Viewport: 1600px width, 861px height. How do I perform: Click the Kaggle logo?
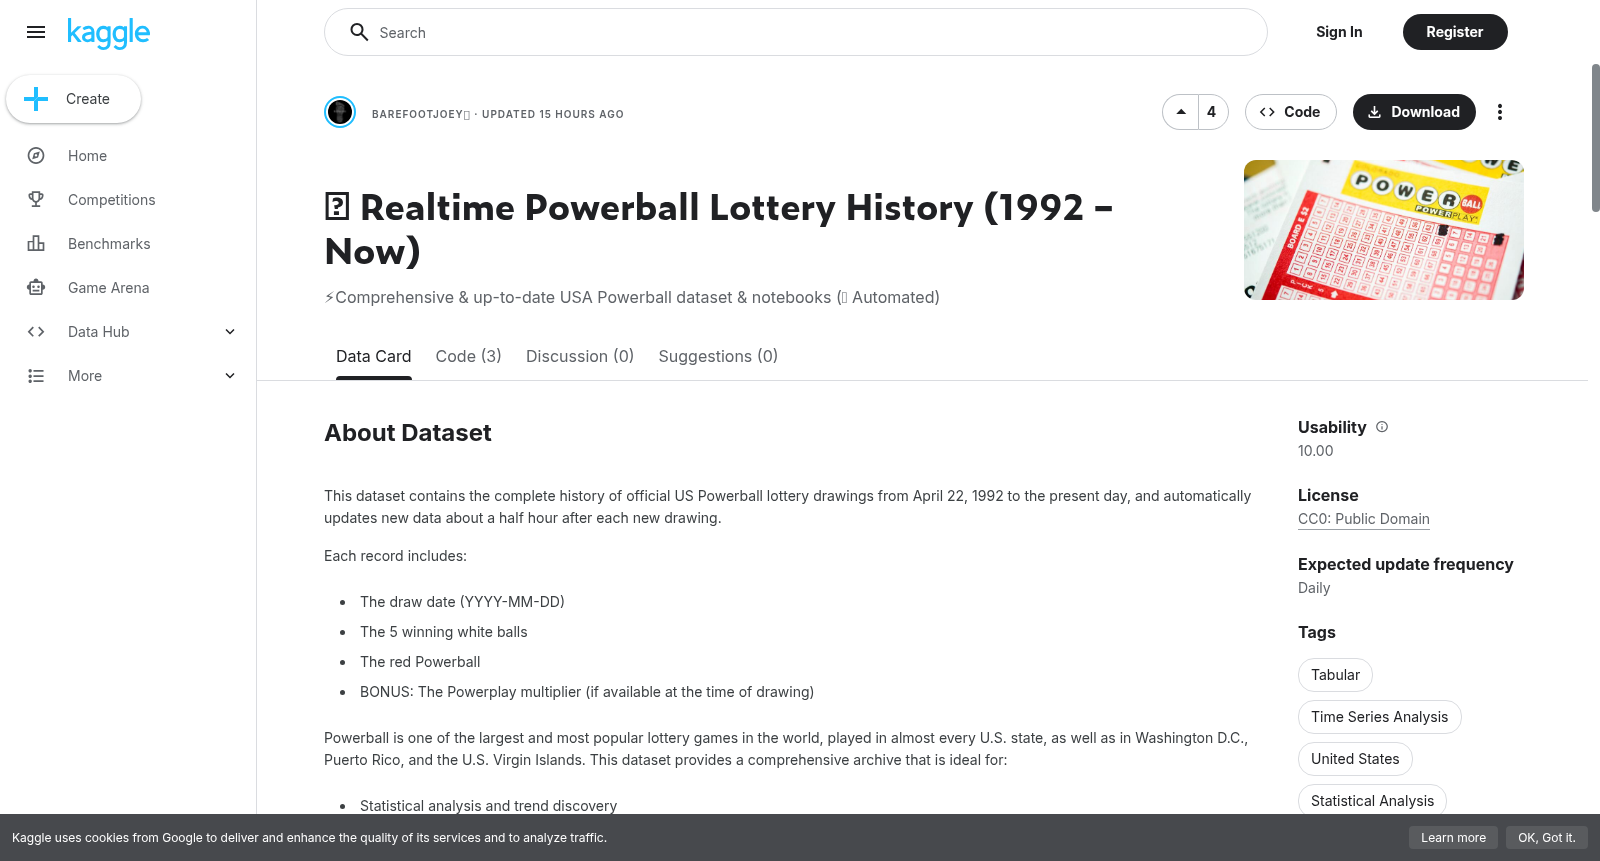(108, 33)
